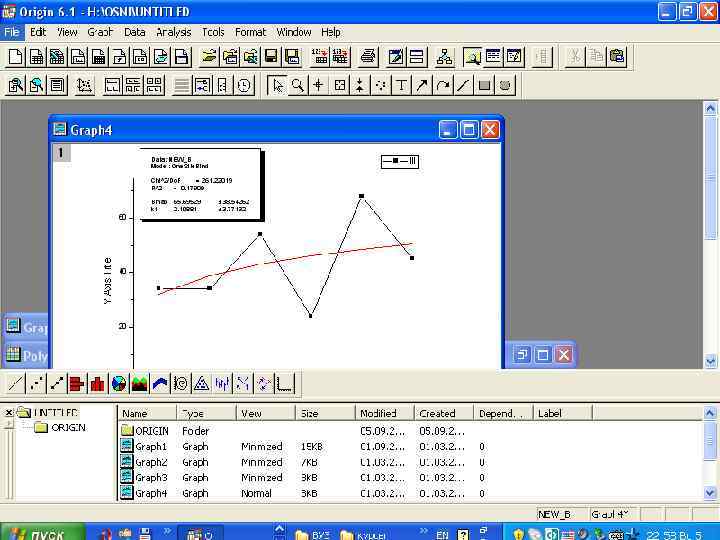Restore the minimized Graph window

(27, 327)
